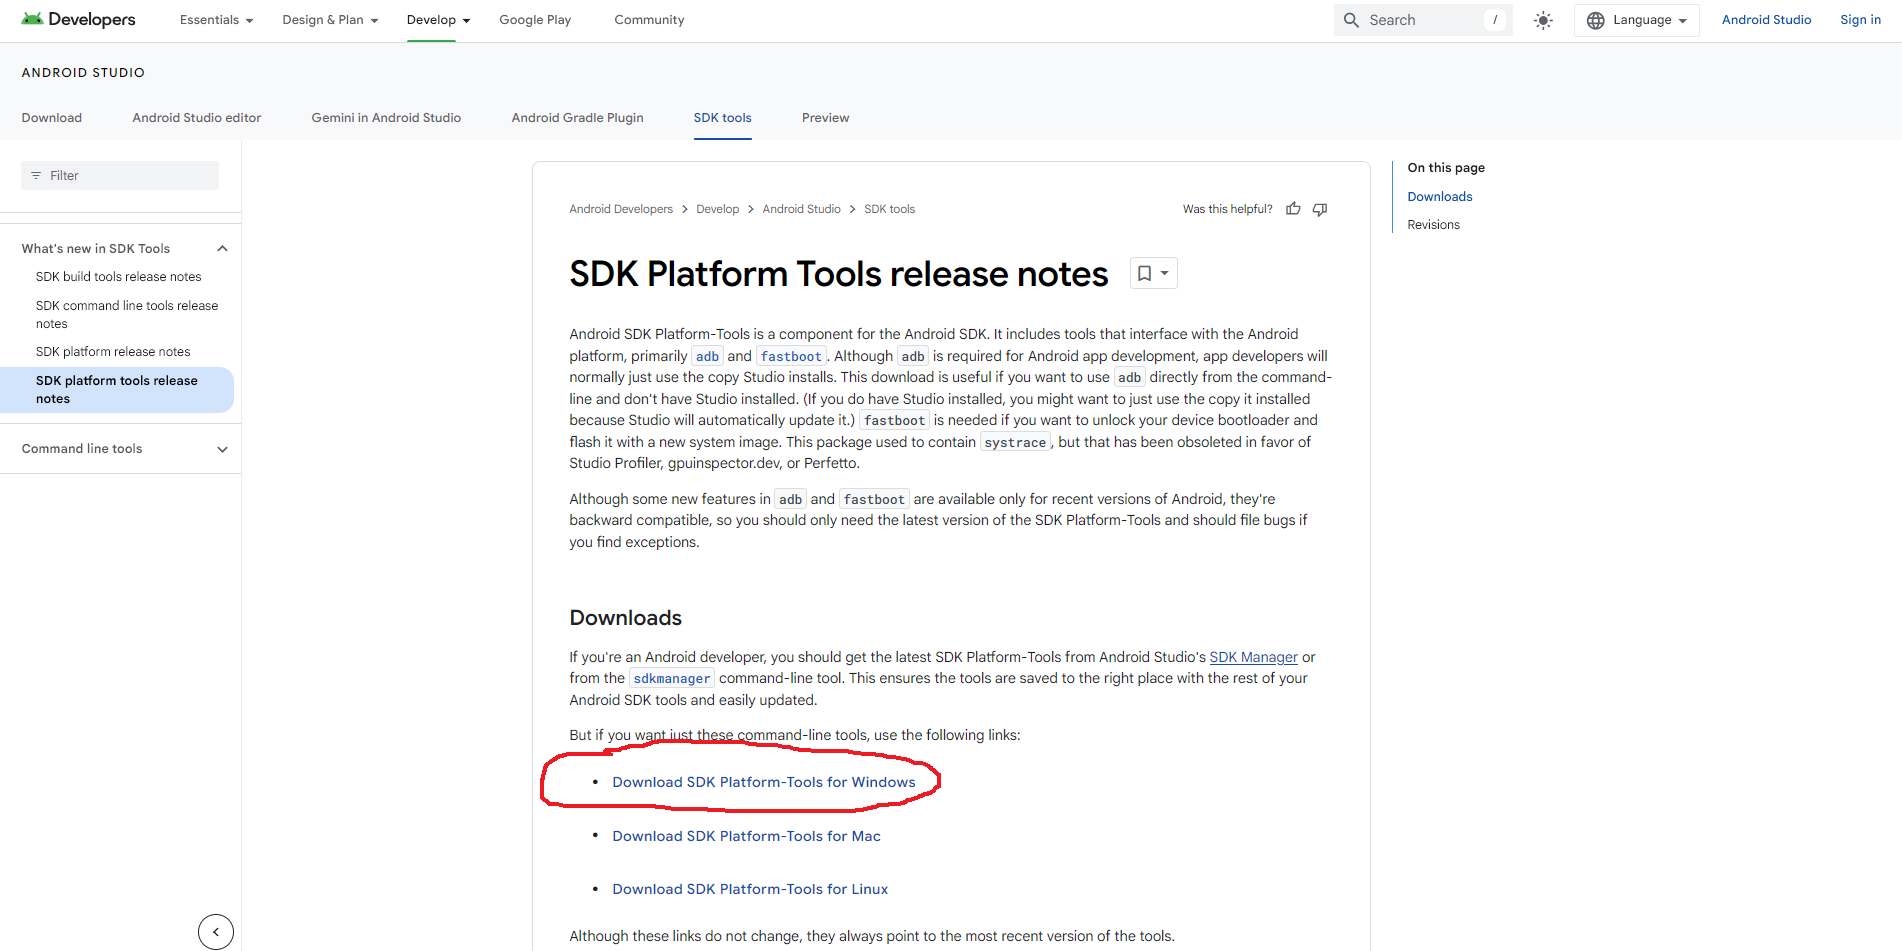The width and height of the screenshot is (1902, 951).
Task: Download SDK Platform-Tools for Mac
Action: (746, 836)
